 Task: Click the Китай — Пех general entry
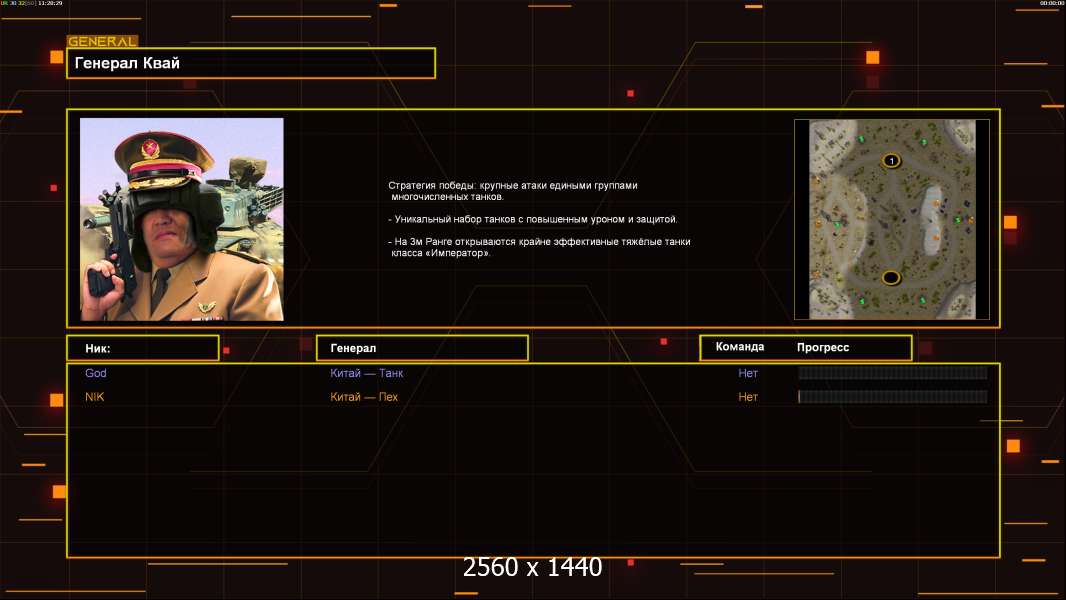point(364,397)
